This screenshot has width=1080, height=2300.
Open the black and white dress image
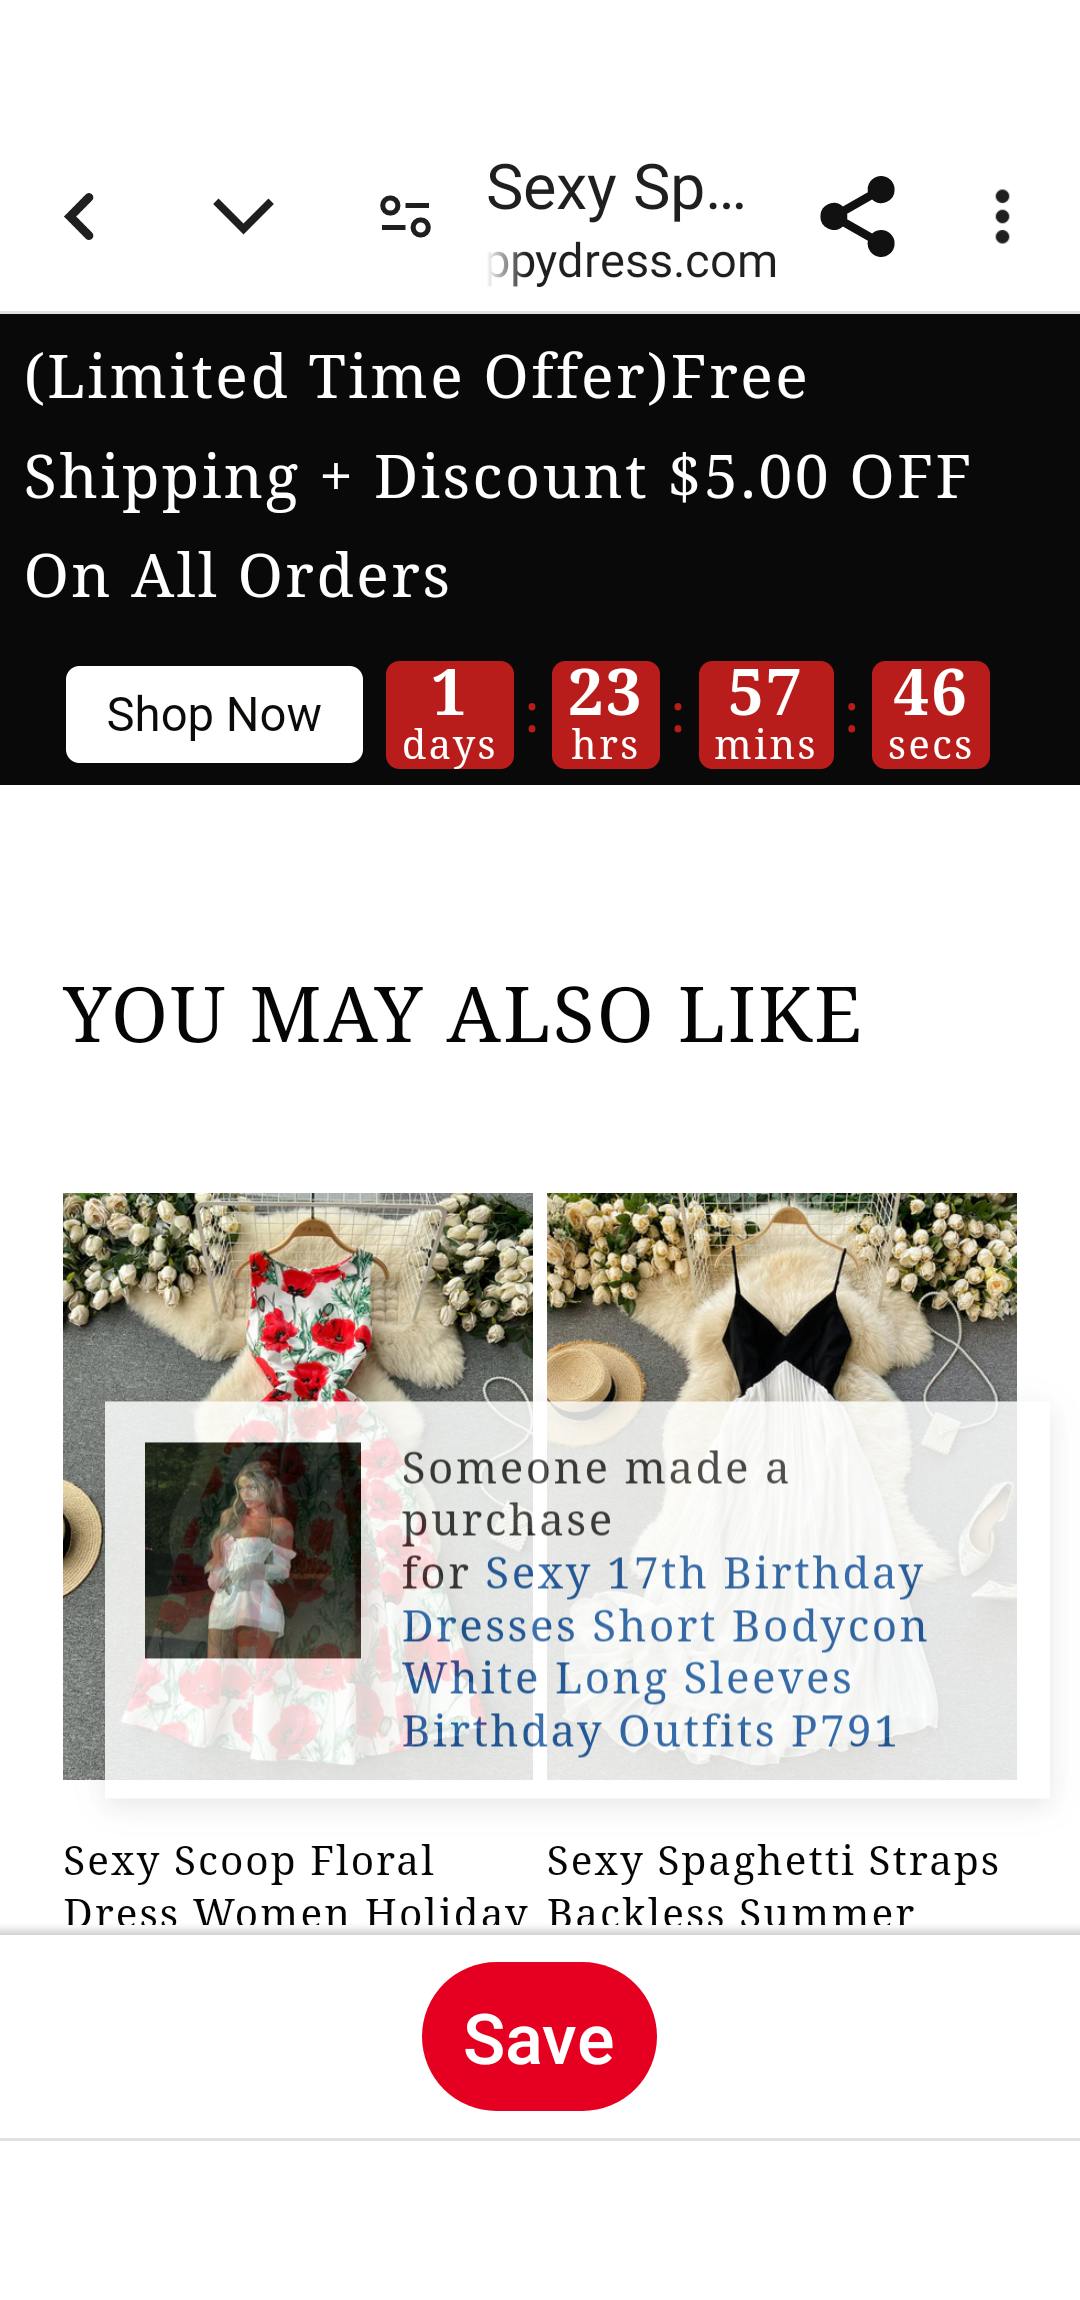782,1300
